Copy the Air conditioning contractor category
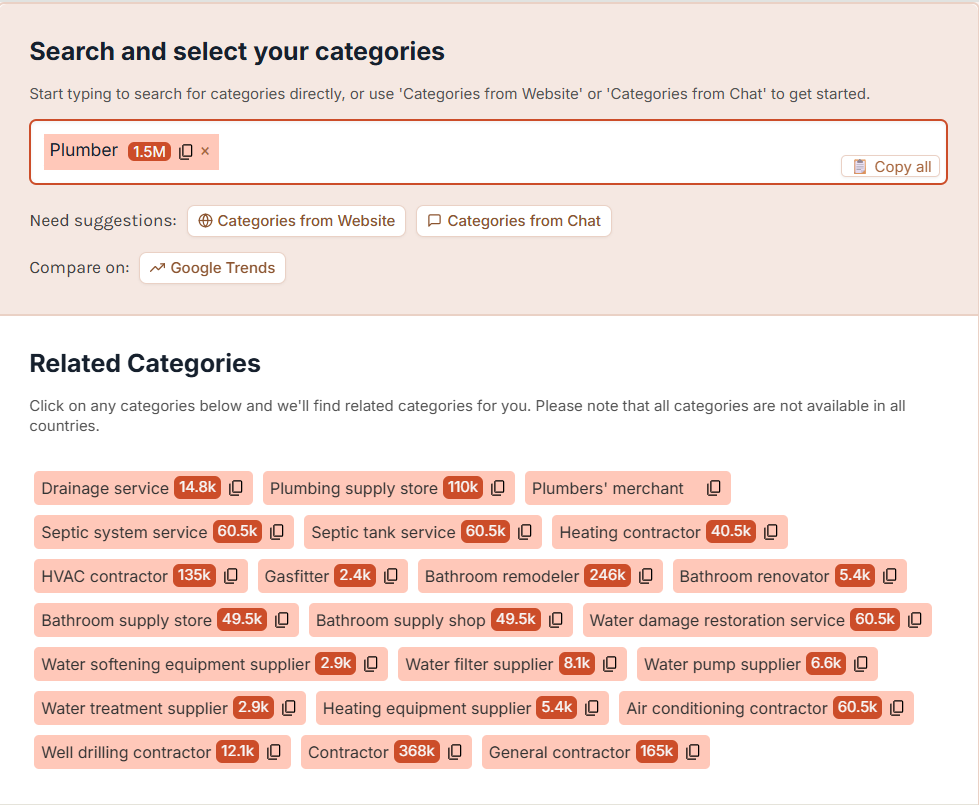The width and height of the screenshot is (979, 805). pyautogui.click(x=897, y=708)
